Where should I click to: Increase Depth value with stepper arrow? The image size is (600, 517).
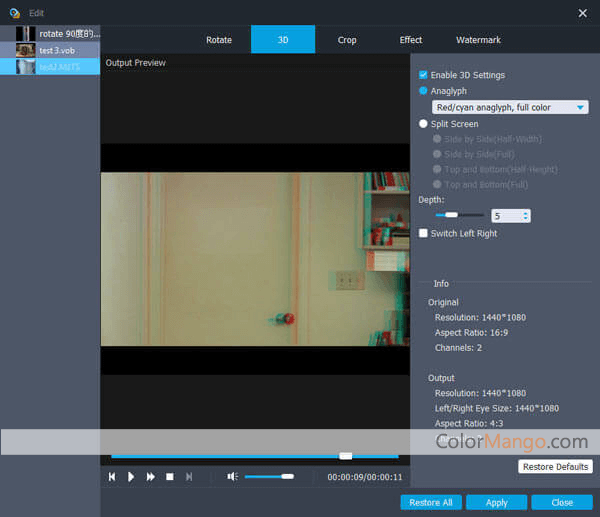[x=526, y=212]
